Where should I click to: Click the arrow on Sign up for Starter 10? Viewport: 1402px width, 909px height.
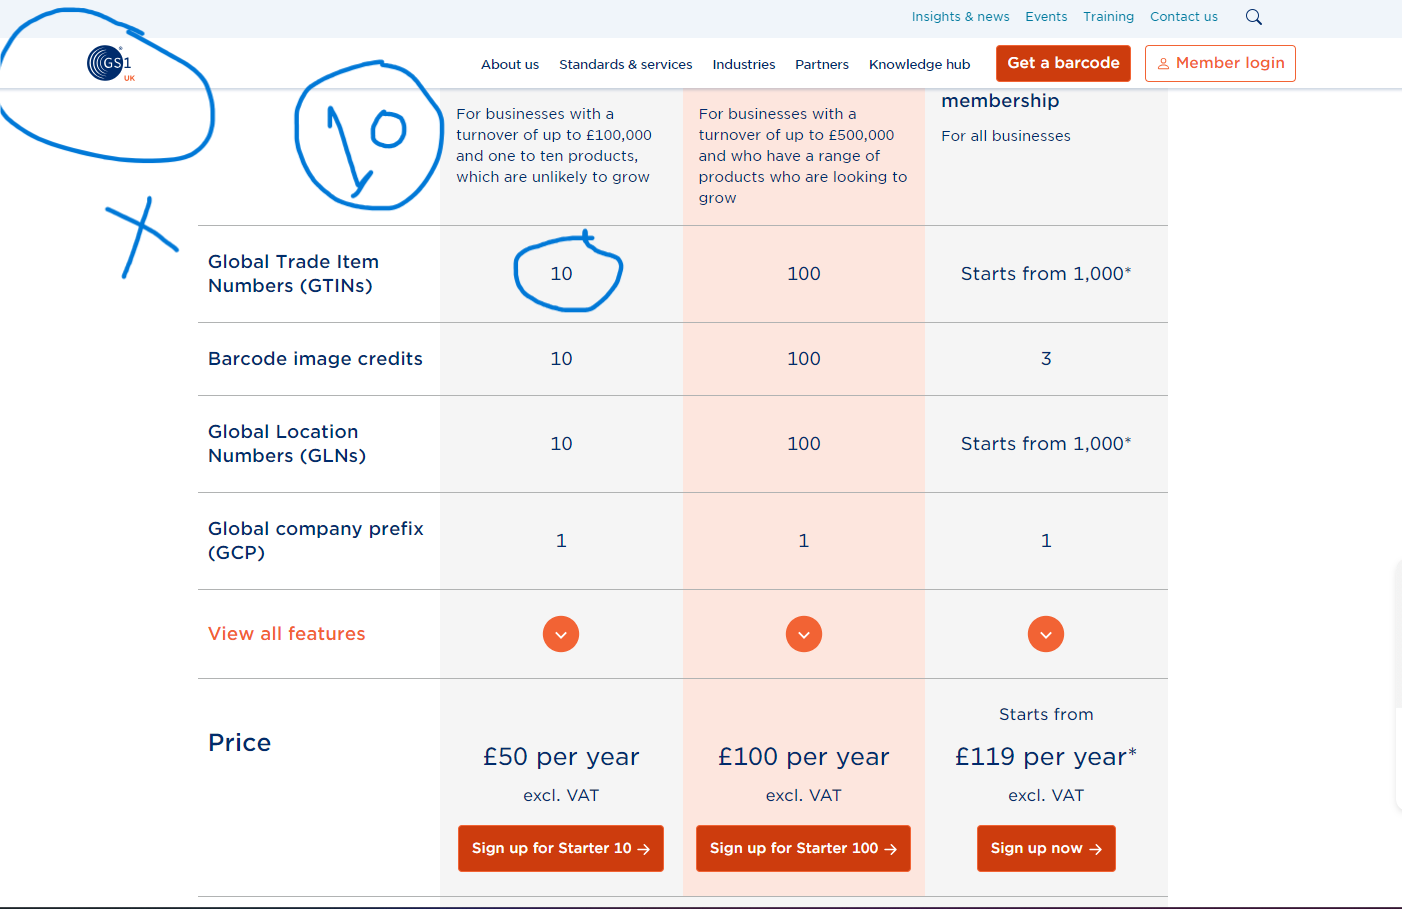(644, 849)
